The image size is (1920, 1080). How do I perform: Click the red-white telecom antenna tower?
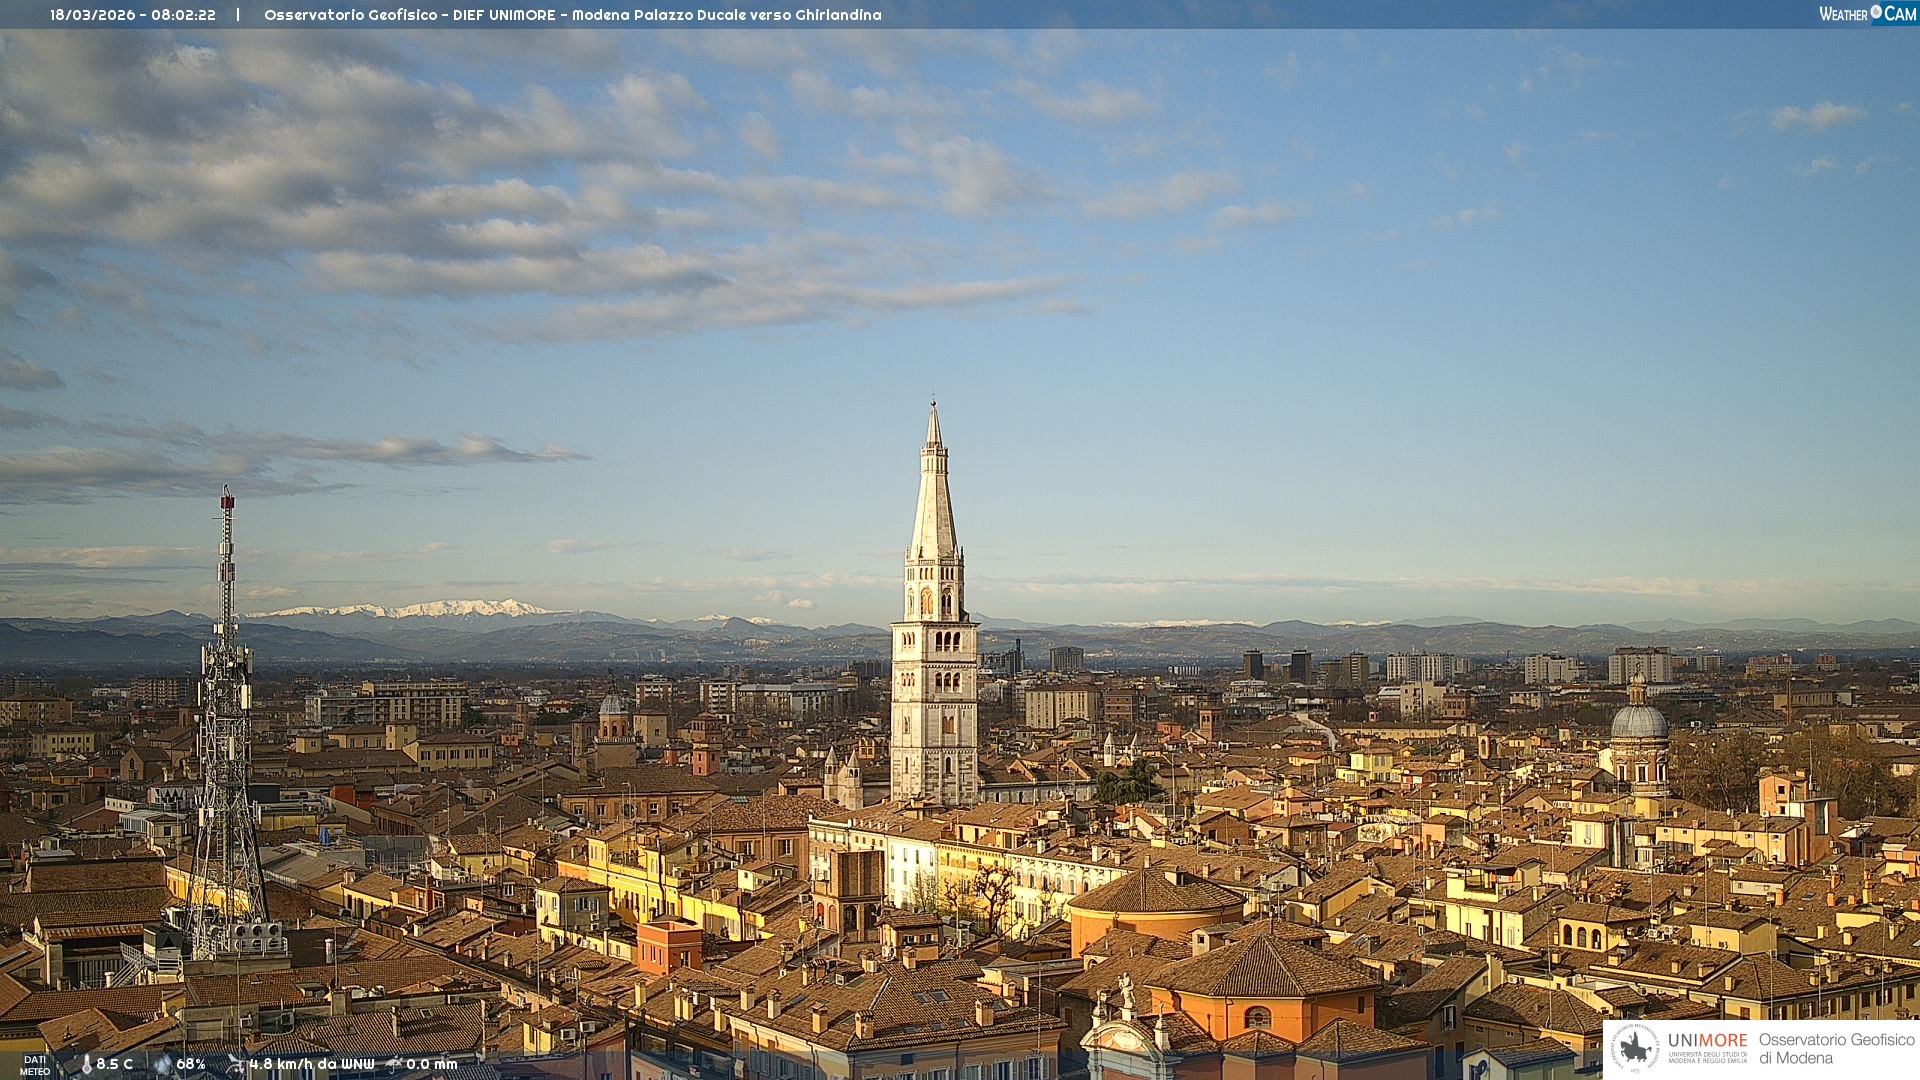click(227, 700)
